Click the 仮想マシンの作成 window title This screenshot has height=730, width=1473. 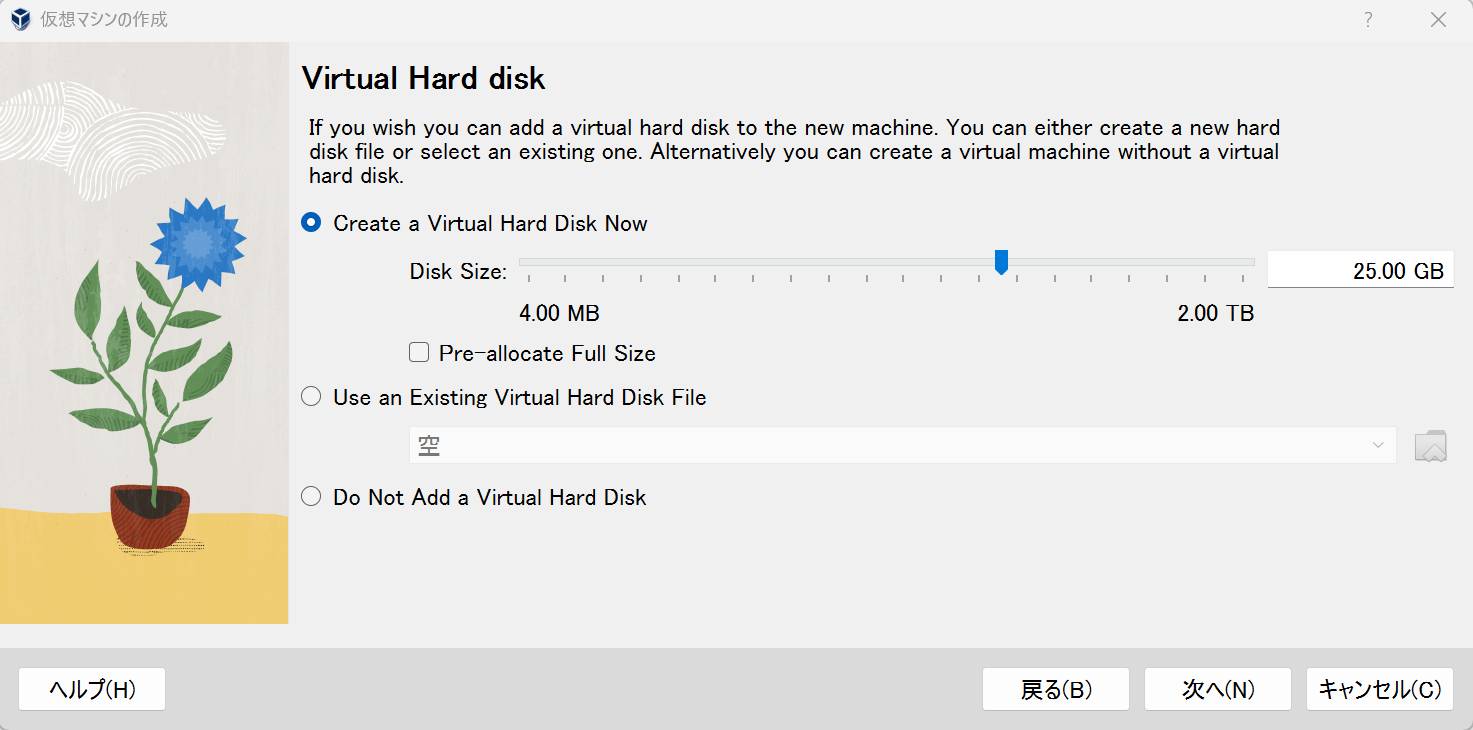(x=104, y=20)
